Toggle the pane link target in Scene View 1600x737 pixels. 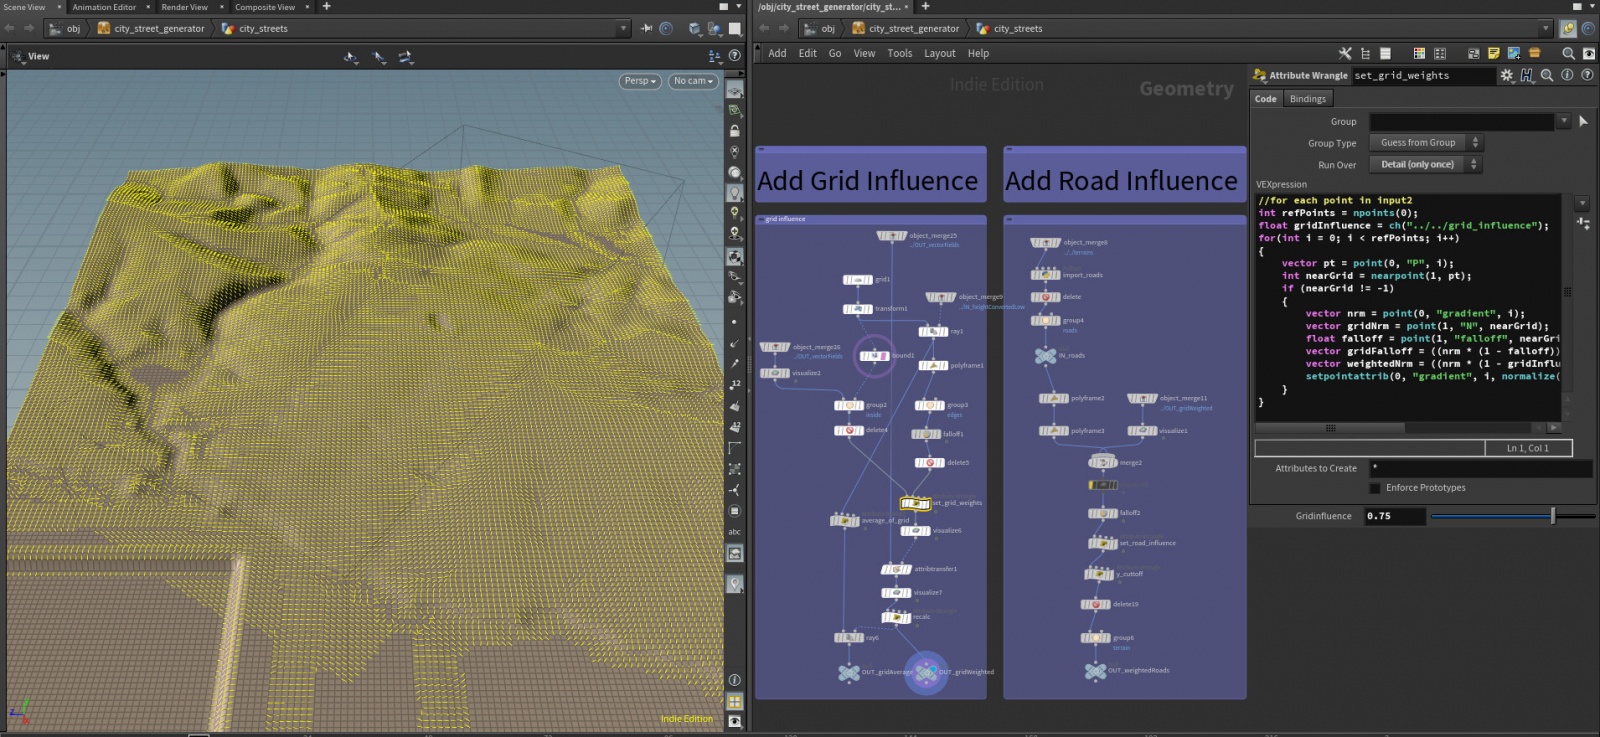pos(667,28)
